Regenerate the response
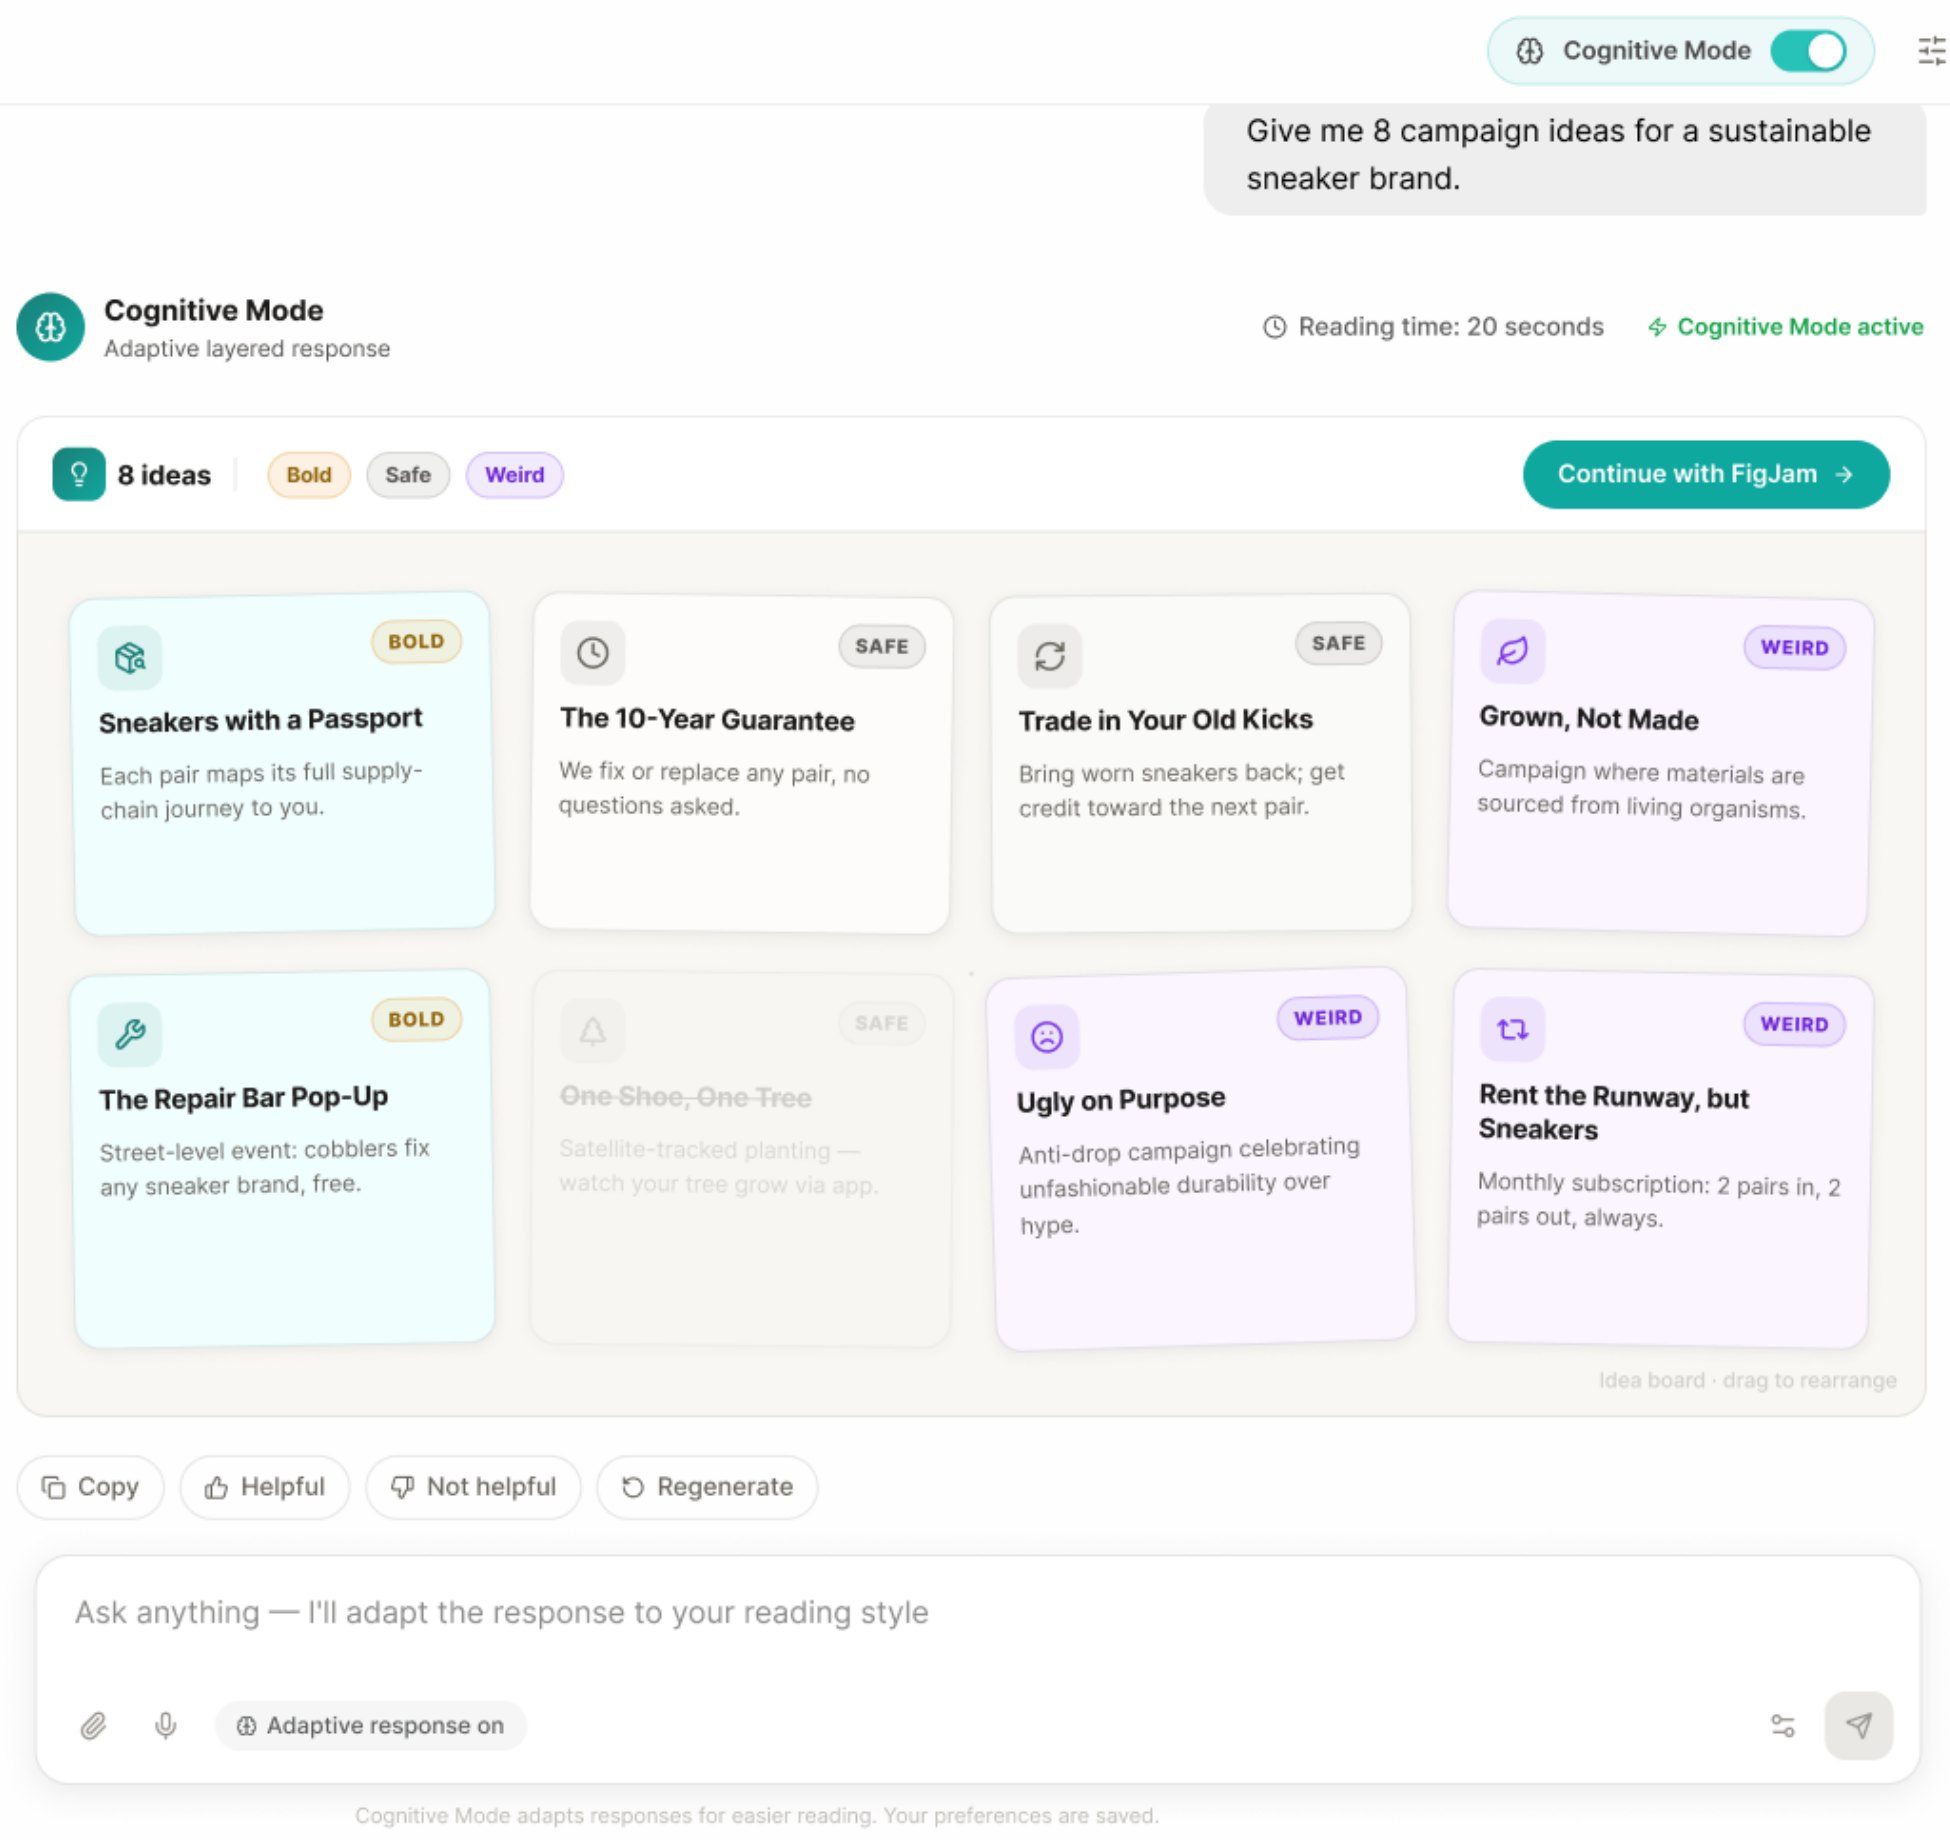The width and height of the screenshot is (1950, 1840). click(x=707, y=1487)
